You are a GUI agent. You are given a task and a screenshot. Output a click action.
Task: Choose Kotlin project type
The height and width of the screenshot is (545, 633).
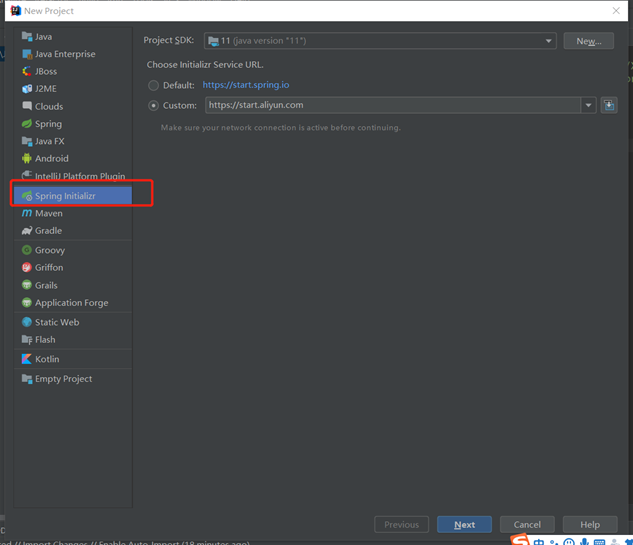pyautogui.click(x=73, y=359)
